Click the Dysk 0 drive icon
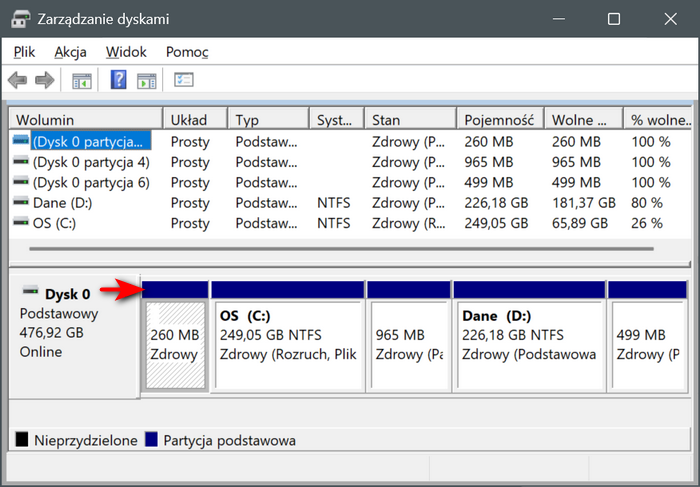The image size is (700, 487). [29, 293]
